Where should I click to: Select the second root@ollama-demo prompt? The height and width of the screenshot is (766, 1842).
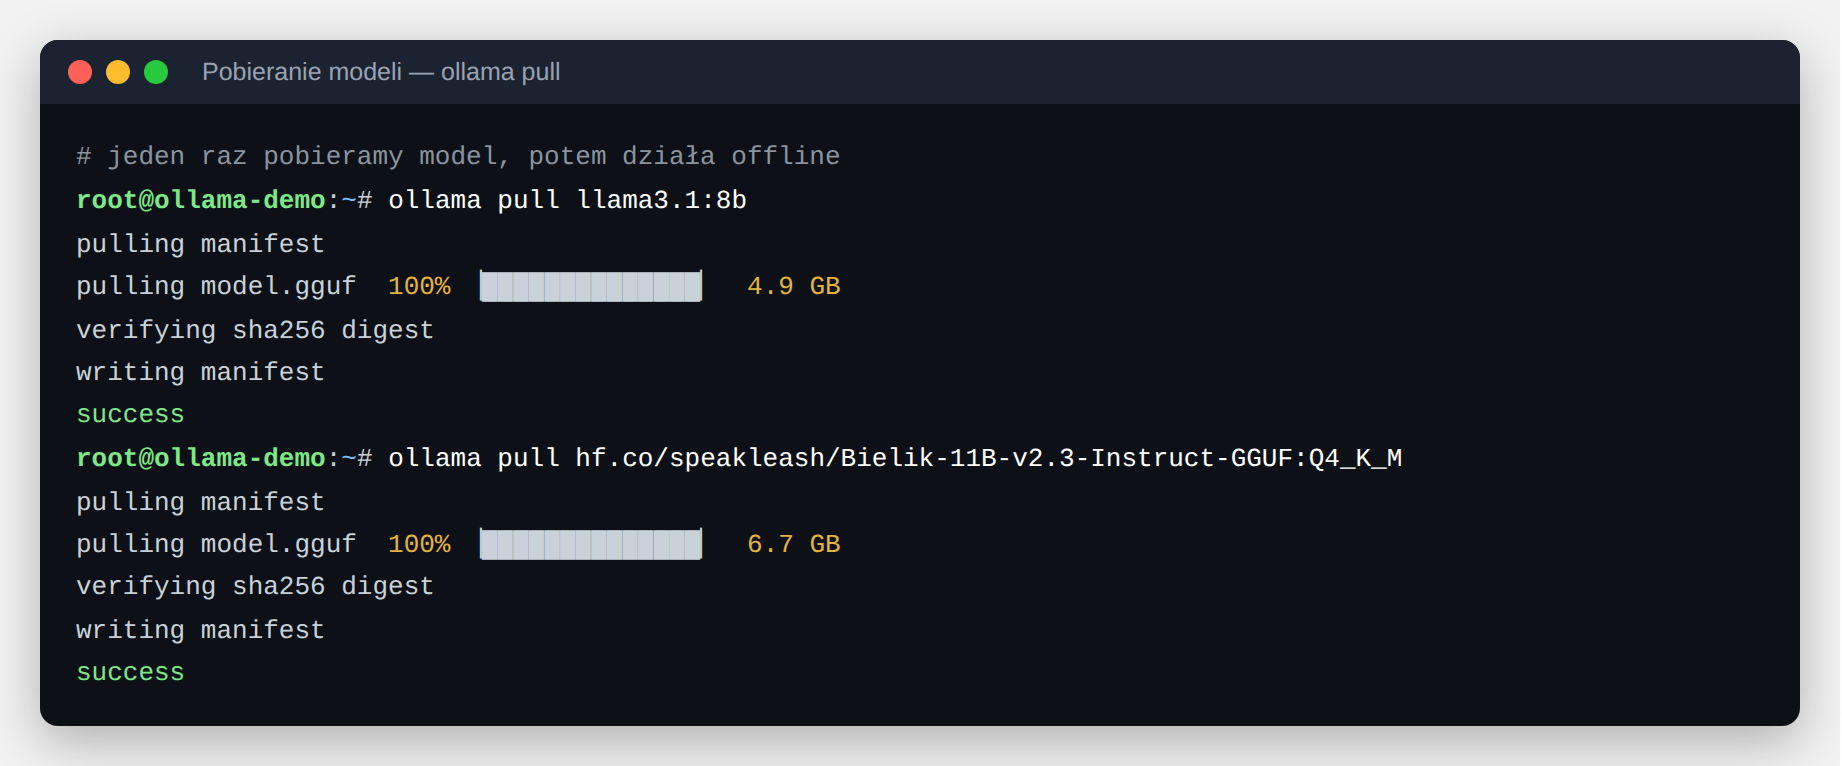pyautogui.click(x=201, y=458)
